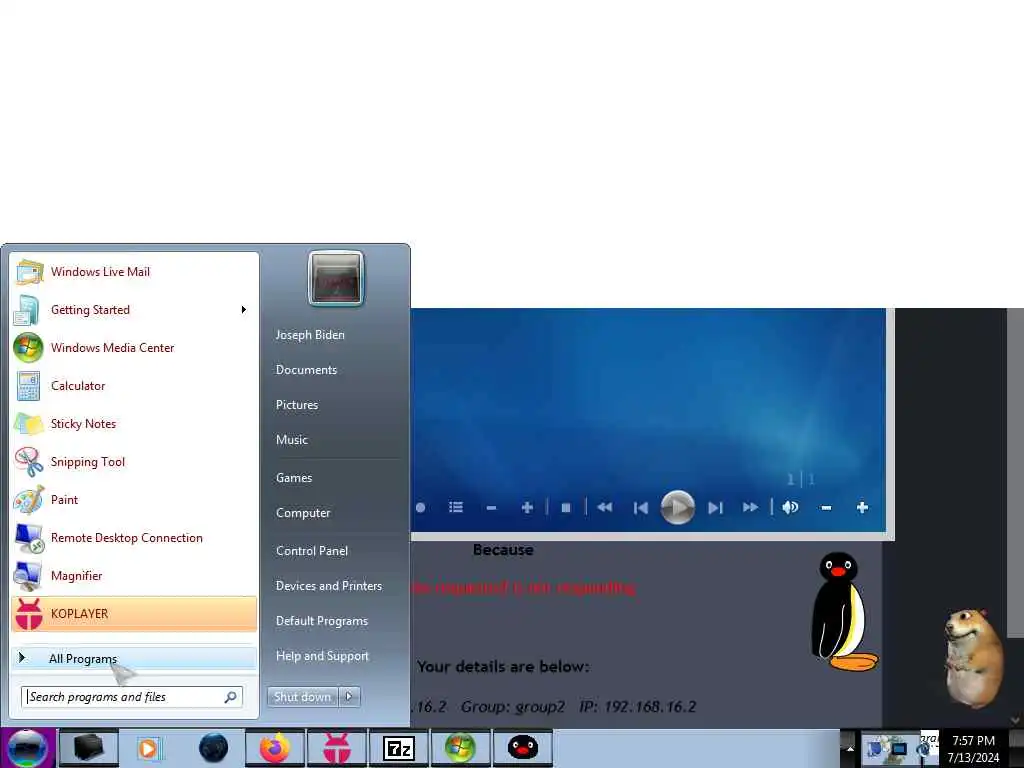Click the plus button left of stop control
Screen dimensions: 1024x768
(527, 507)
